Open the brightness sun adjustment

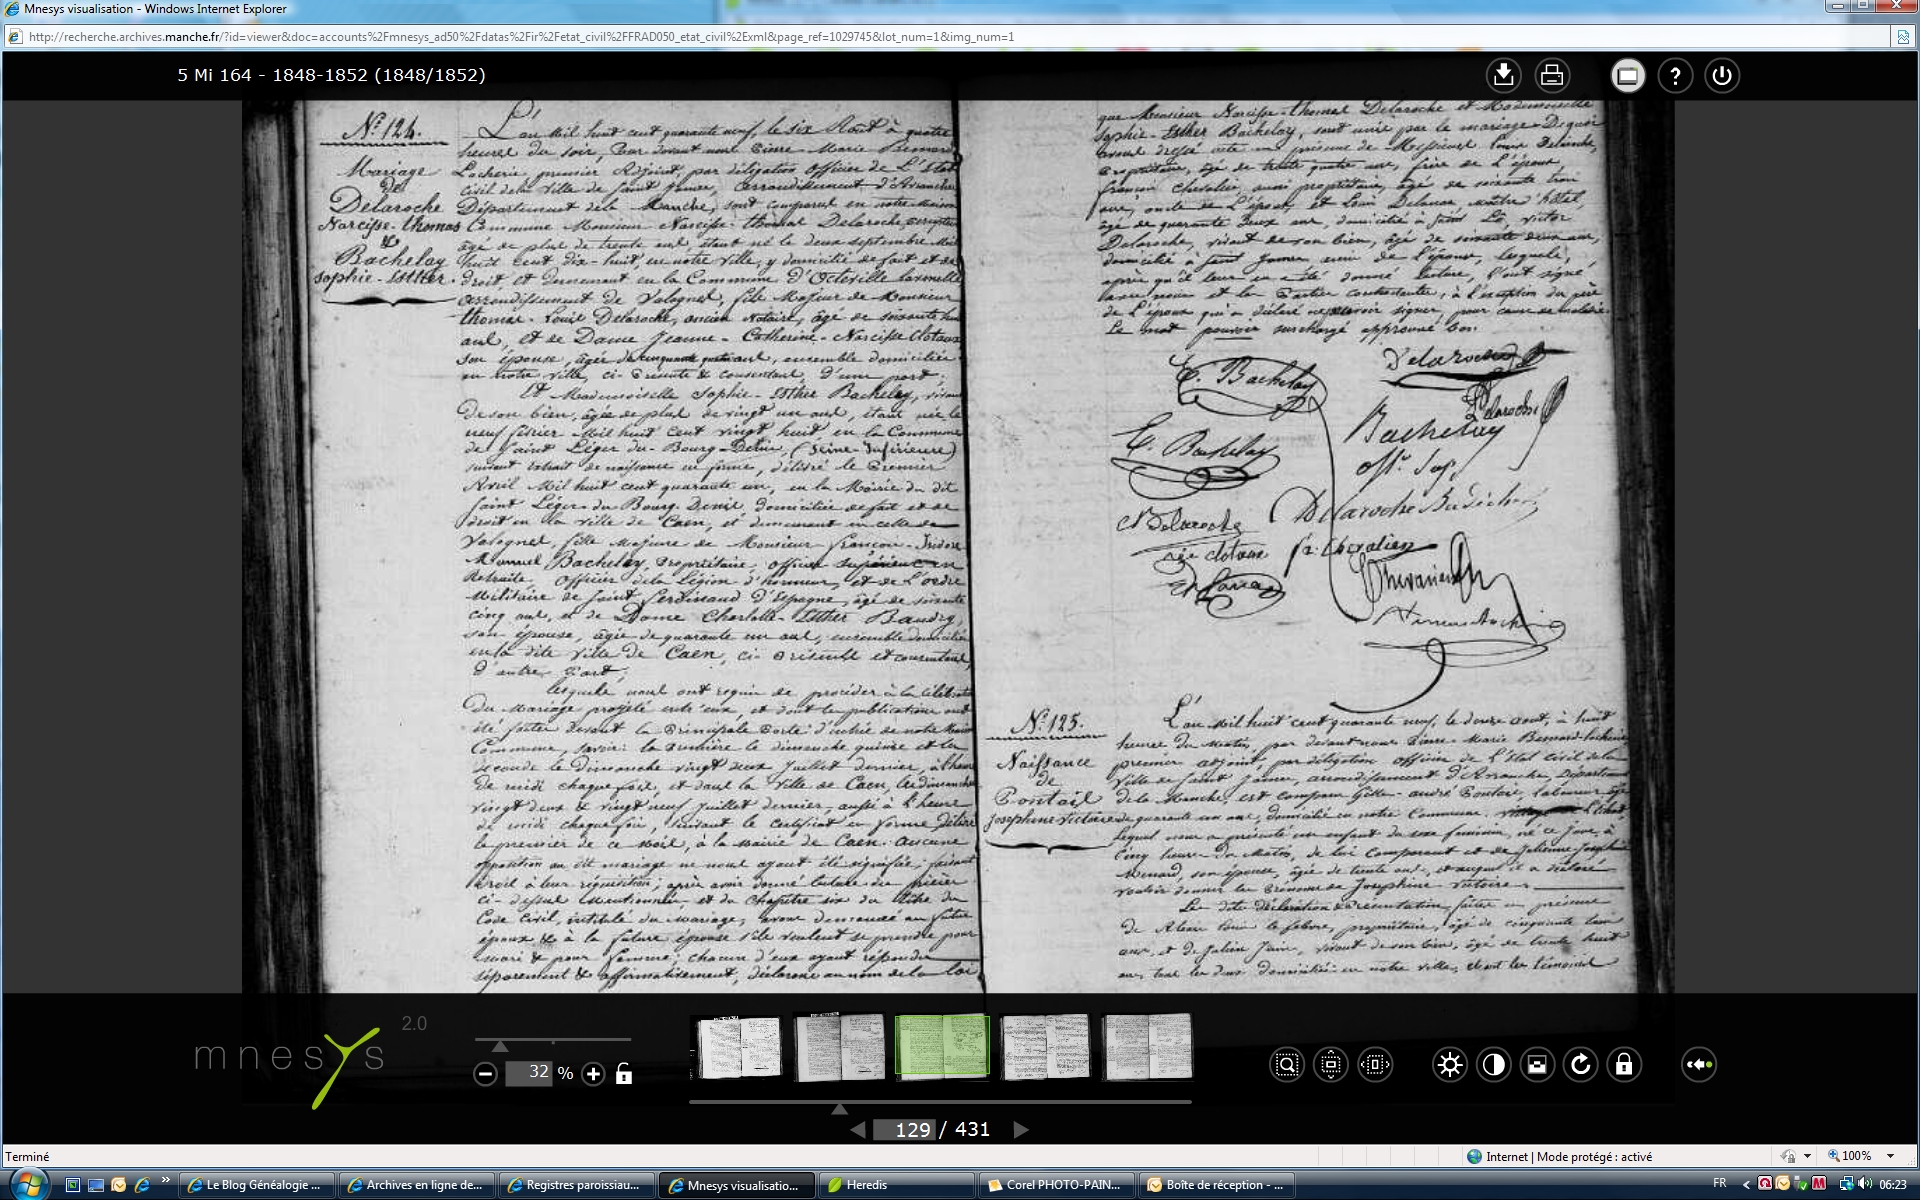point(1449,1065)
